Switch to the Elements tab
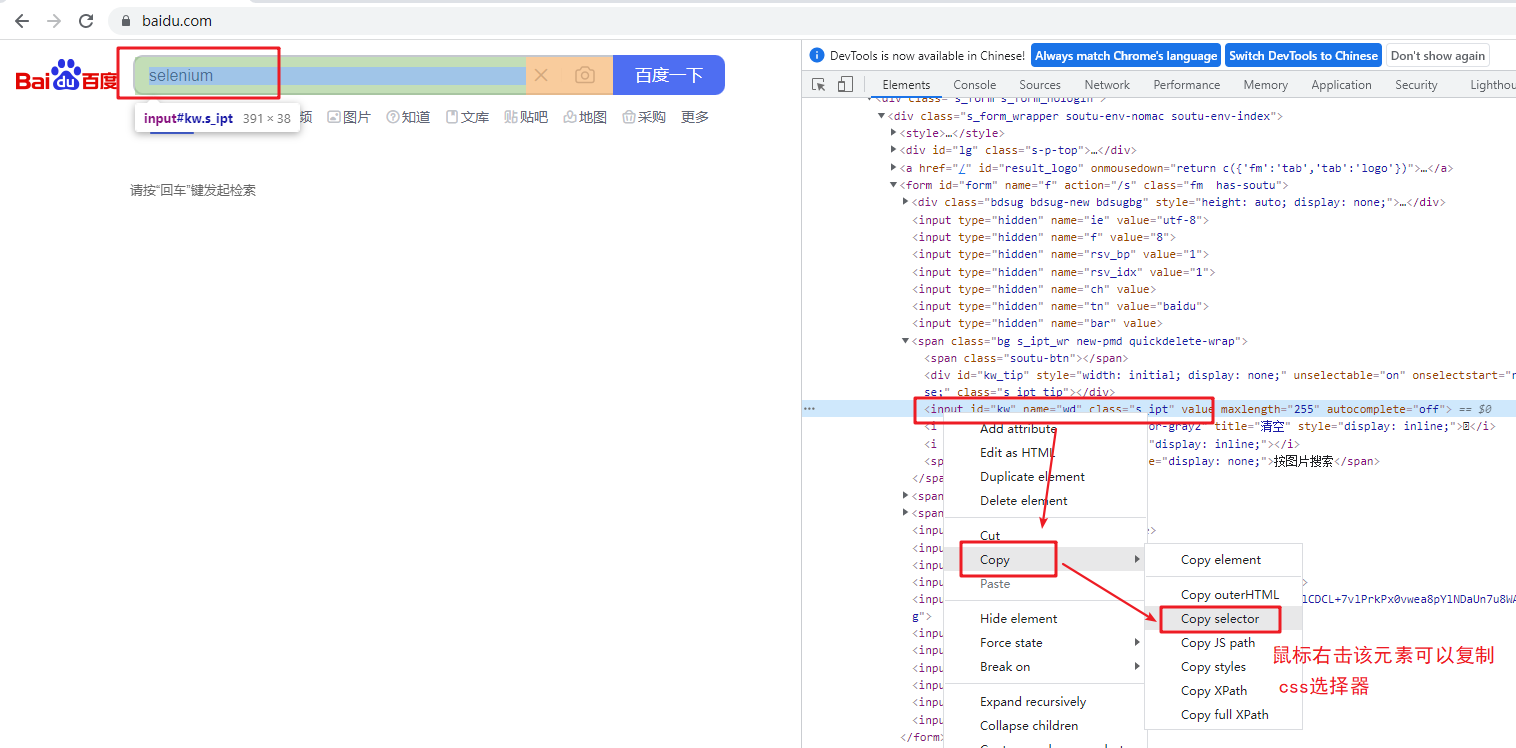Screen dimensions: 1516x748 coord(906,85)
